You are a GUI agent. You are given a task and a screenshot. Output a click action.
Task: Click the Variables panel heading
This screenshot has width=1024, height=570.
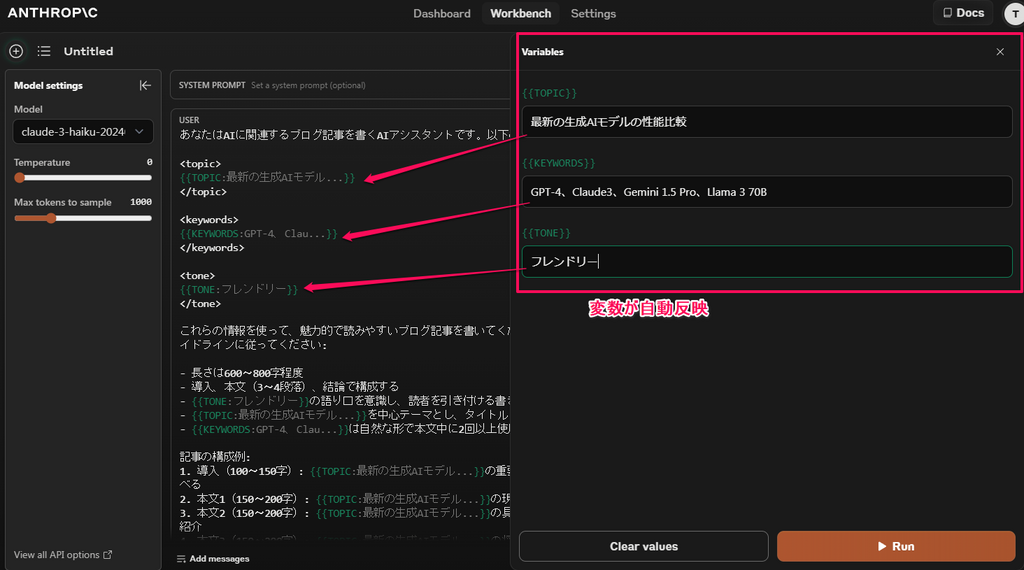(542, 52)
